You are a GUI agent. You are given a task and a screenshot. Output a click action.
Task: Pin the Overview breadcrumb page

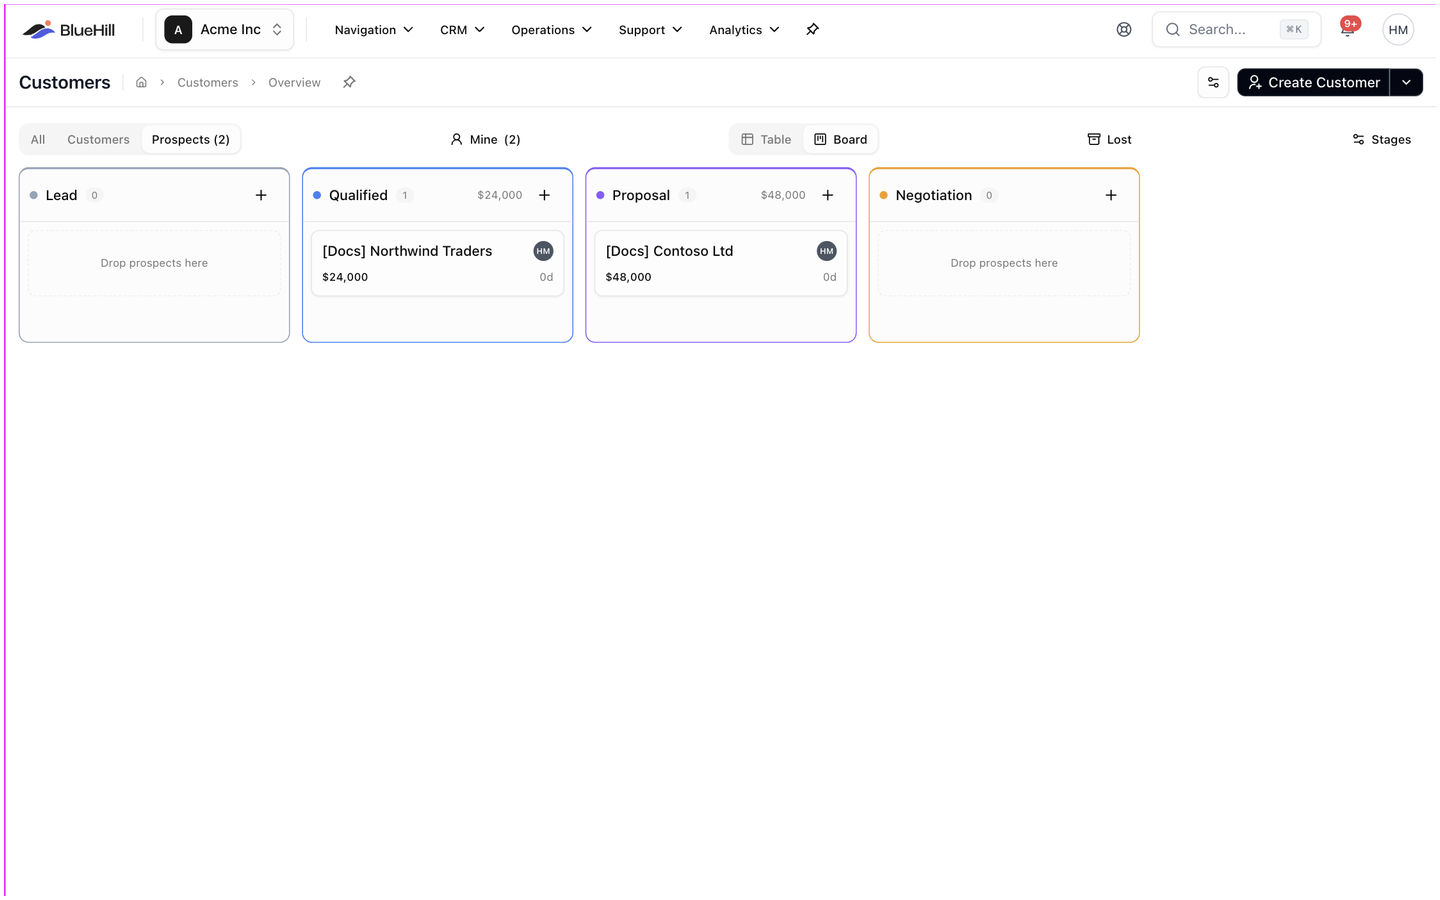point(349,83)
